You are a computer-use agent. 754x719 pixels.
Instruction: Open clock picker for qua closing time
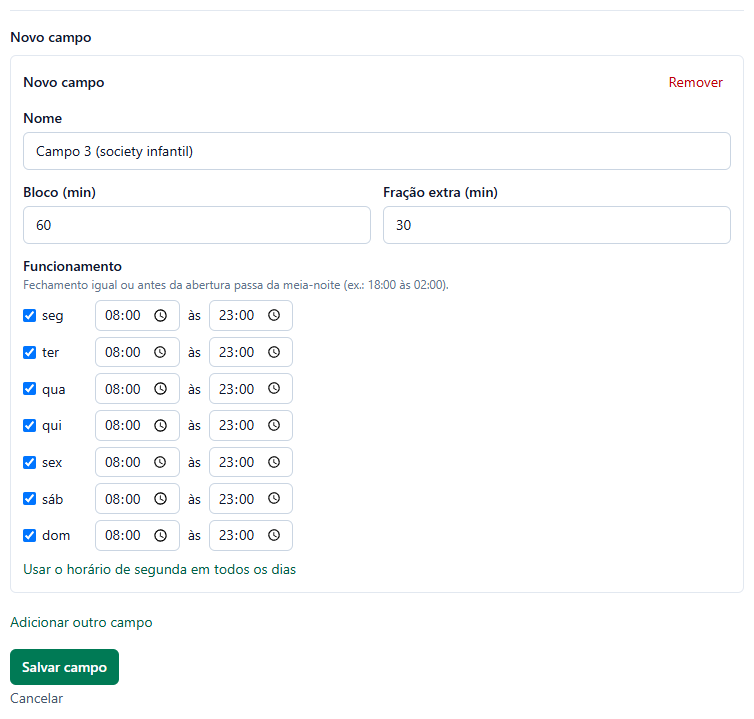[x=274, y=389]
